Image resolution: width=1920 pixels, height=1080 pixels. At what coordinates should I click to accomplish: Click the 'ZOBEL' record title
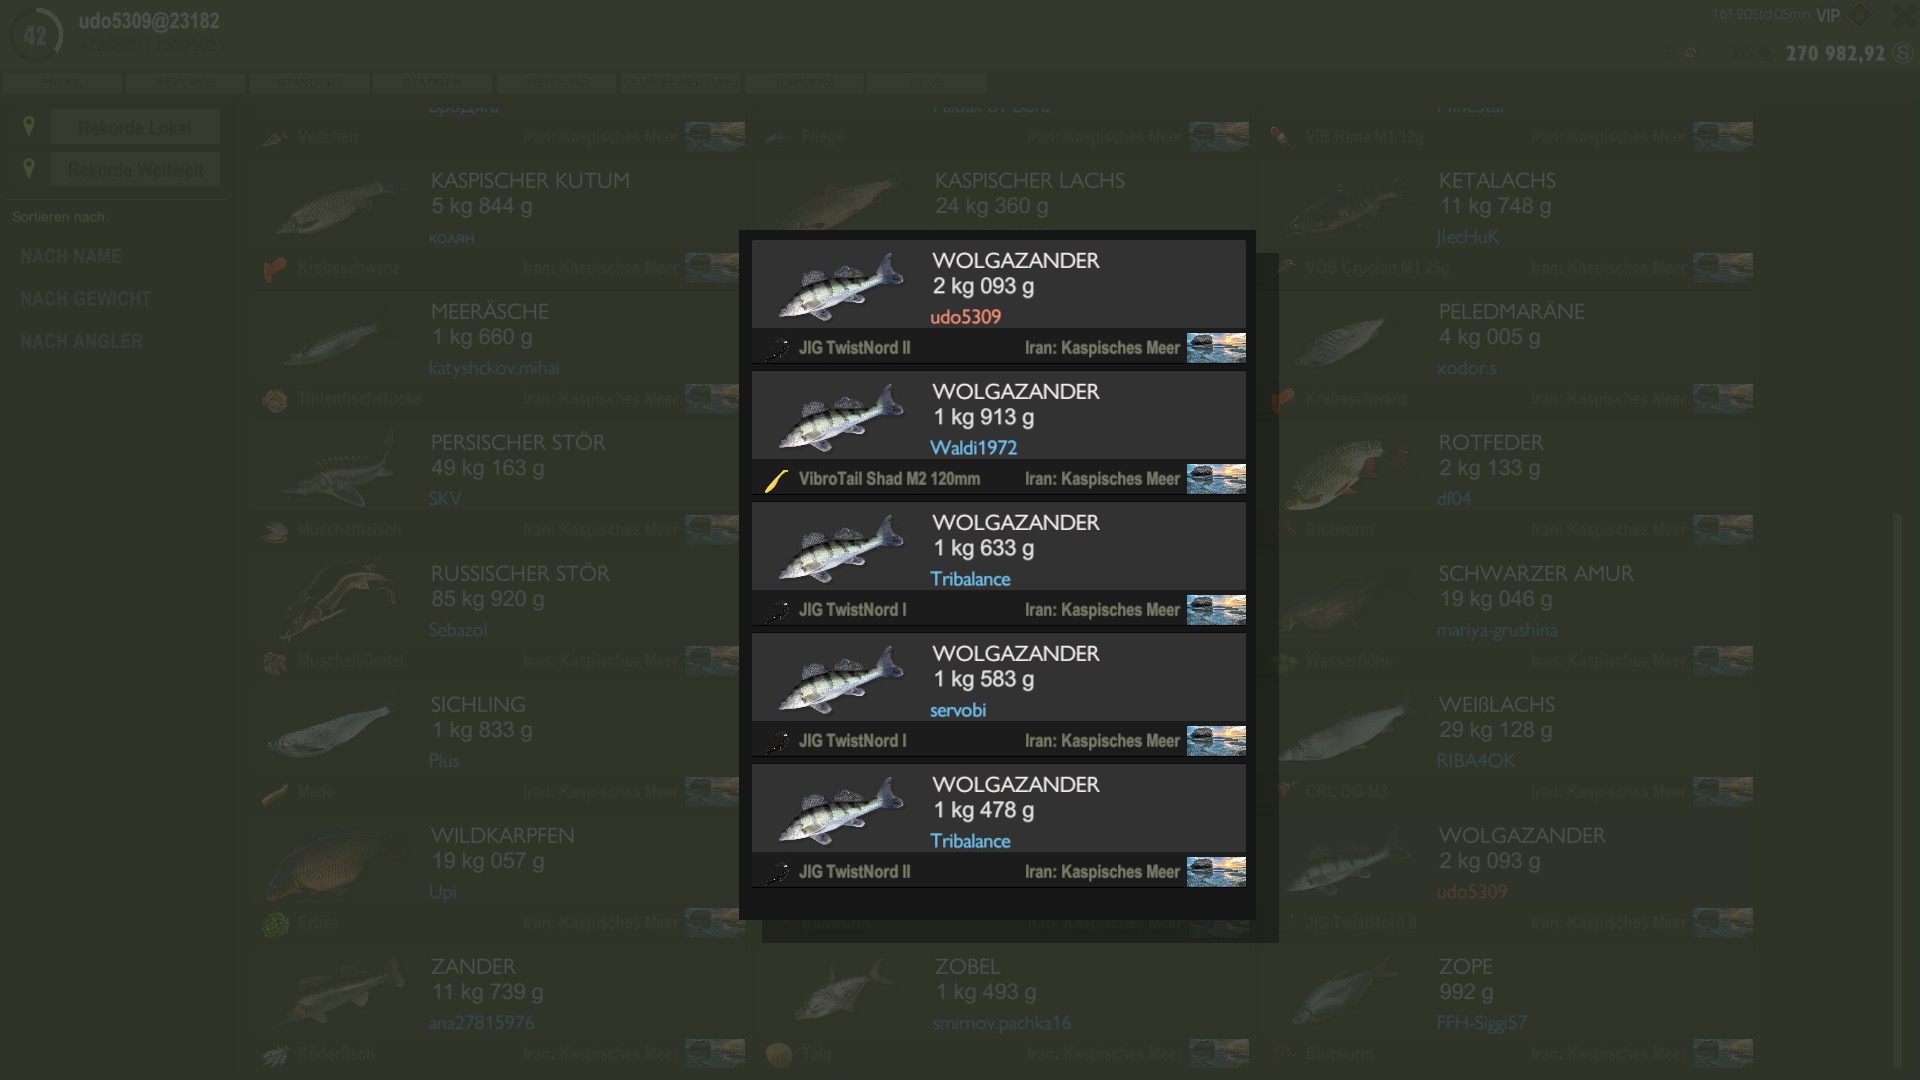(x=968, y=967)
